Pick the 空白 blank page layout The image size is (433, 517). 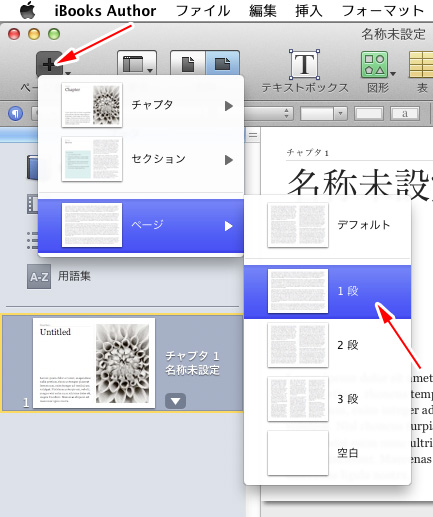coord(327,453)
